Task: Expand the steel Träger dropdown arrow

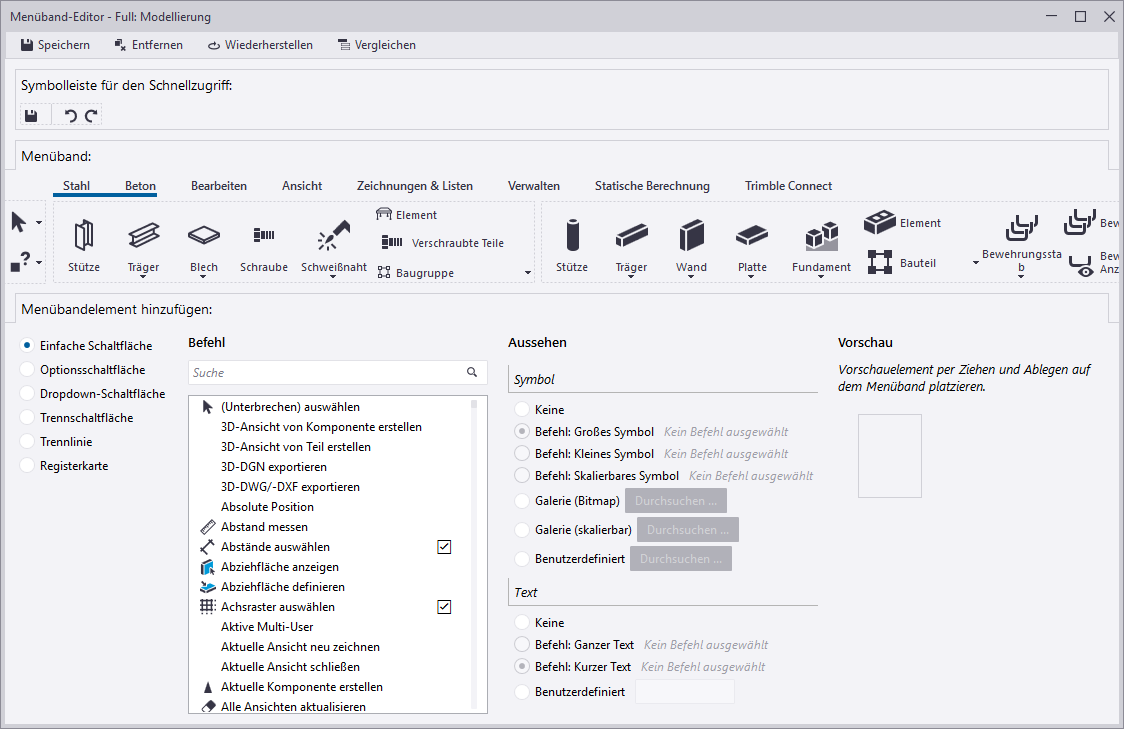Action: [144, 277]
